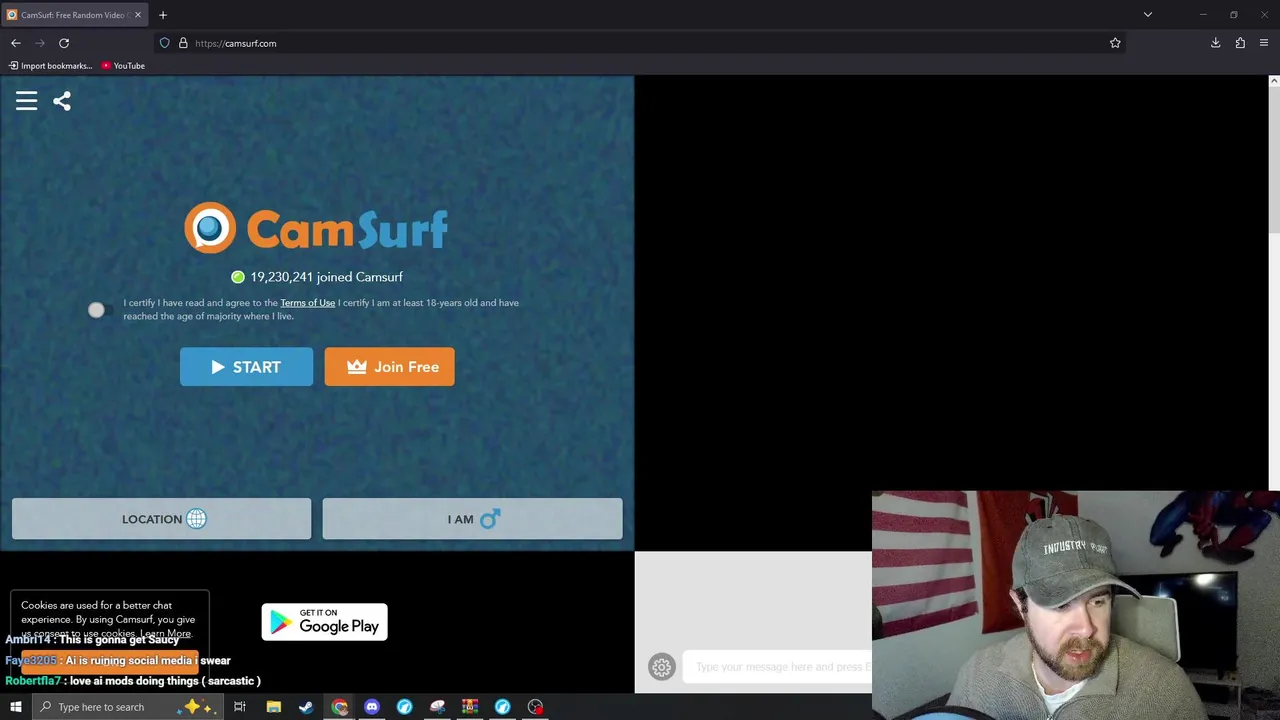The height and width of the screenshot is (720, 1280).
Task: Open the browser application menu
Action: click(1264, 43)
